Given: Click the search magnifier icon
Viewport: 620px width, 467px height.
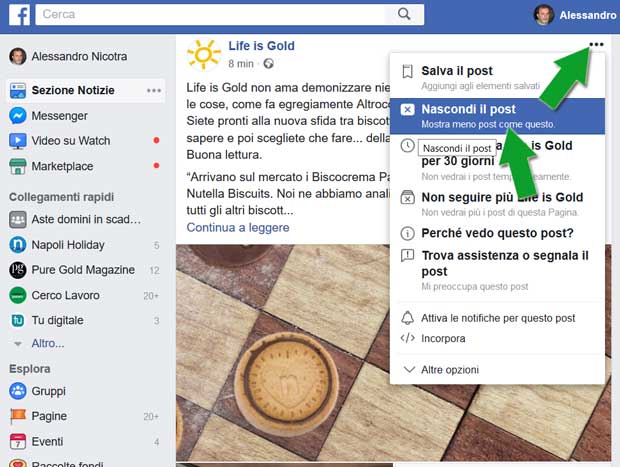Looking at the screenshot, I should 404,14.
